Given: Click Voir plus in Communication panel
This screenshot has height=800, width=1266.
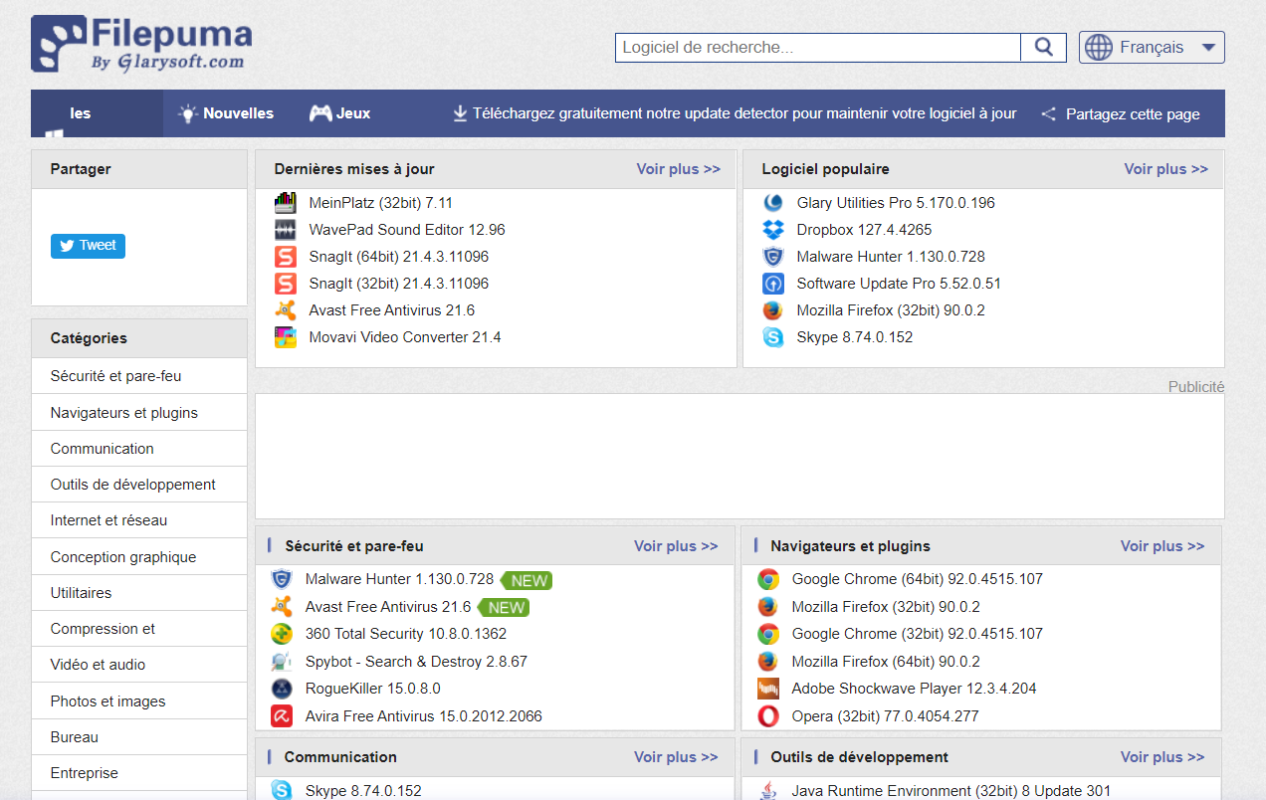Looking at the screenshot, I should 676,757.
